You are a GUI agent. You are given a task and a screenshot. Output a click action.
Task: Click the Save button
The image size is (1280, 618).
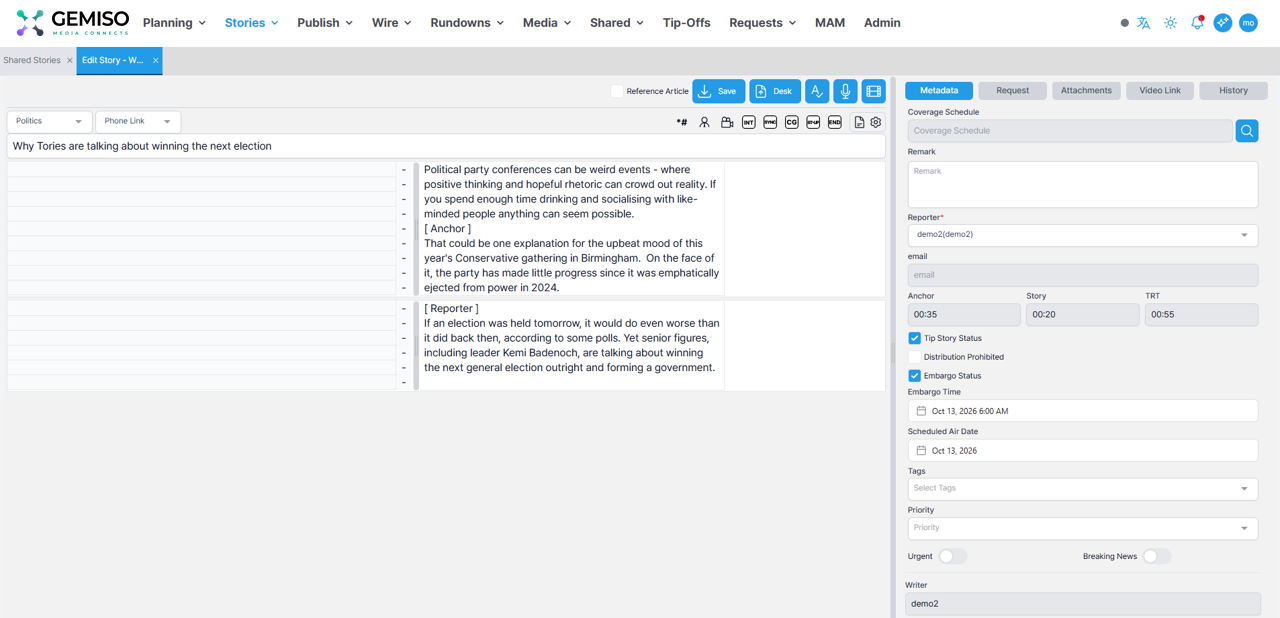click(x=718, y=91)
